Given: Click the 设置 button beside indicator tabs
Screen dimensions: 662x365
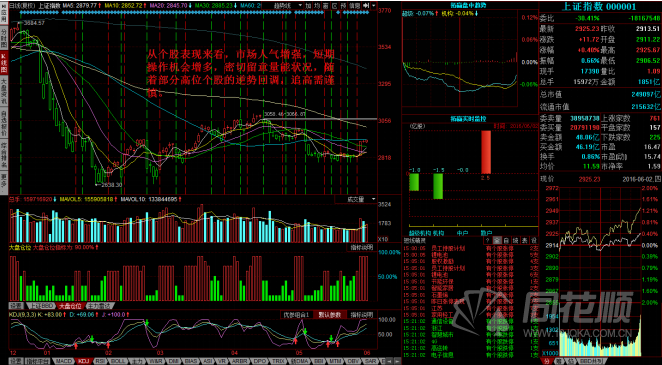Looking at the screenshot, I should 16,361.
